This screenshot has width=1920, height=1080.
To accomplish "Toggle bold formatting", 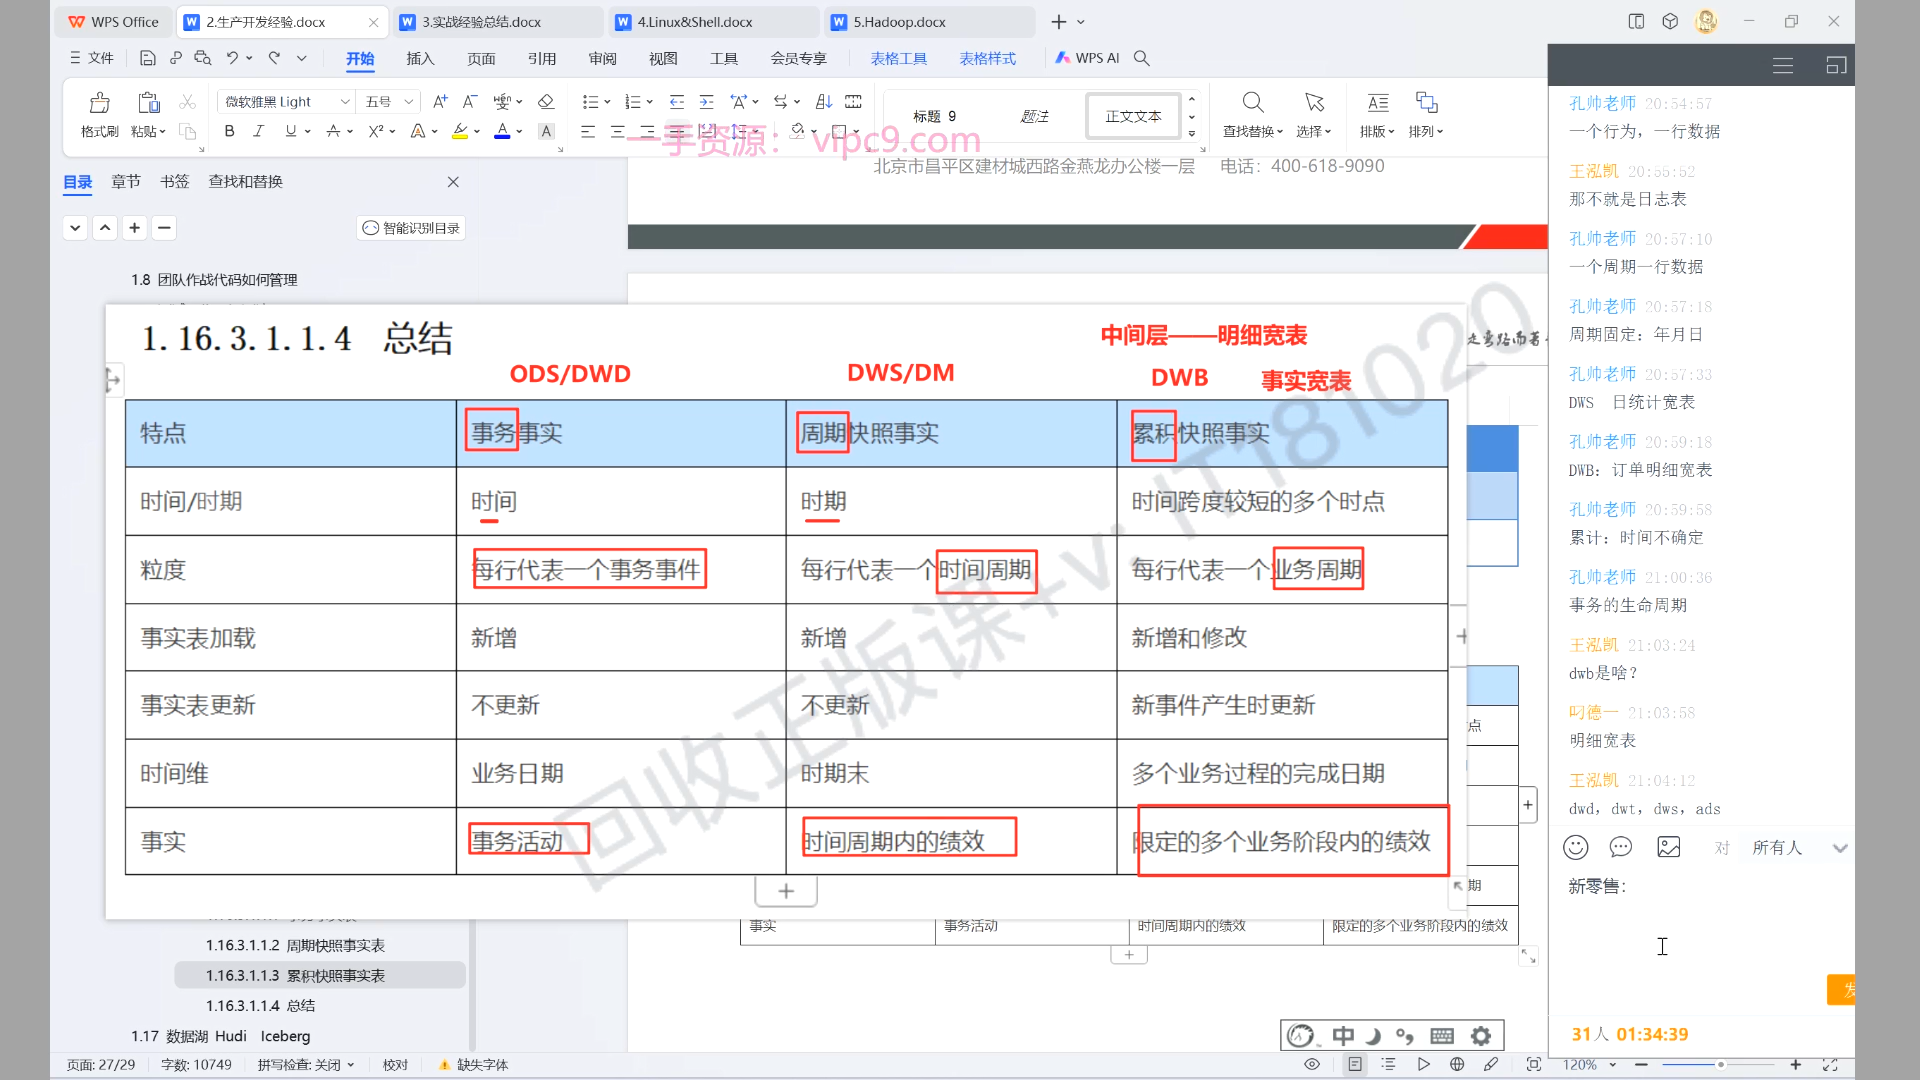I will [229, 131].
